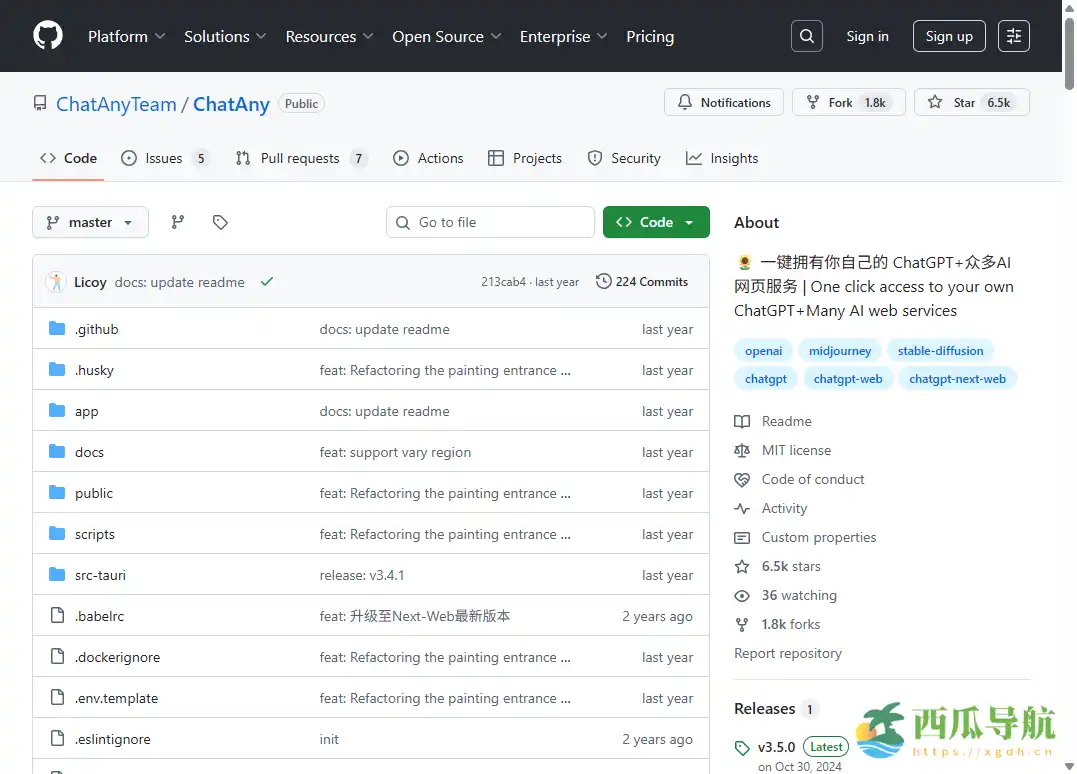
Task: Click the appearance settings sliders icon
Action: [x=1014, y=36]
